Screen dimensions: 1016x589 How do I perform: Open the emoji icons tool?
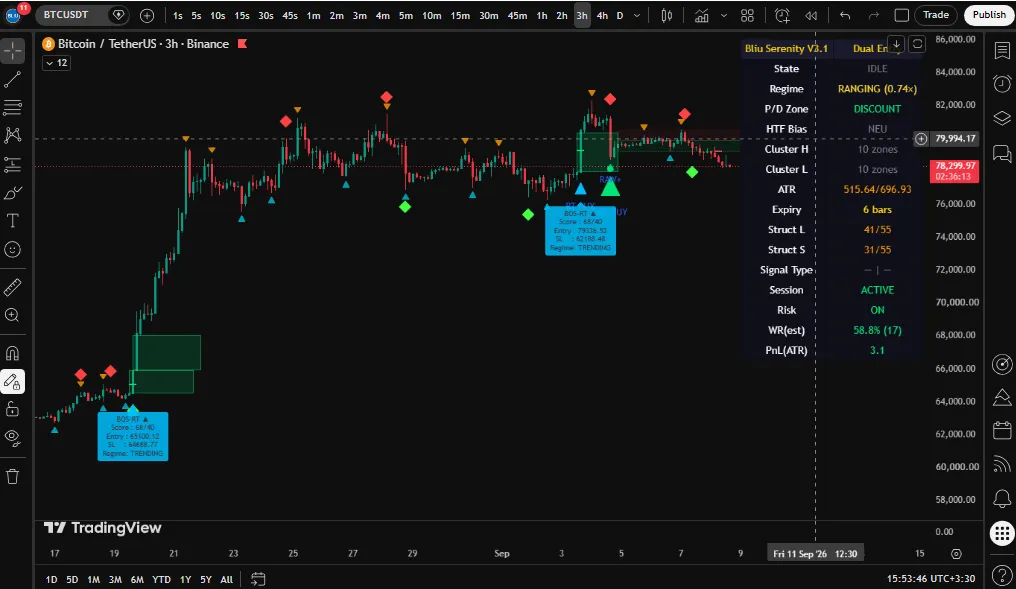(12, 249)
